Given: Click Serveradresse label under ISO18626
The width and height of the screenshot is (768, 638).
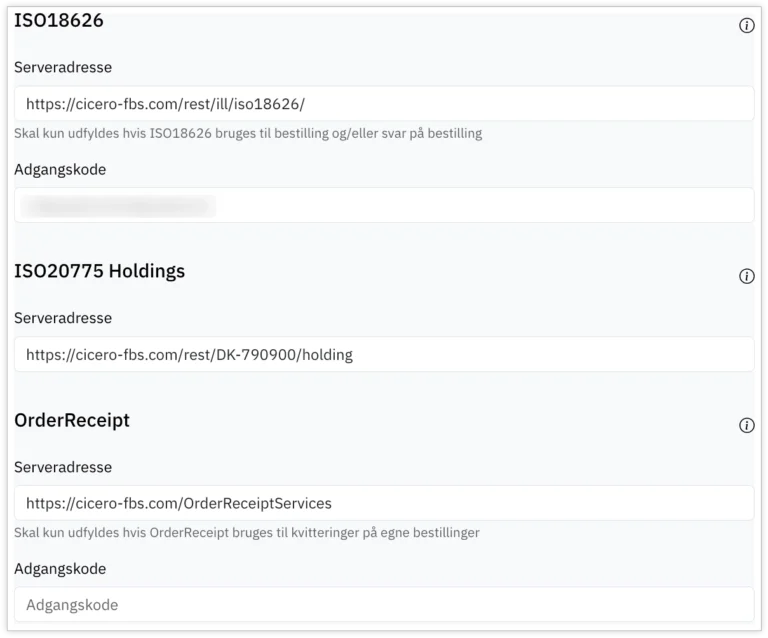Looking at the screenshot, I should (63, 68).
